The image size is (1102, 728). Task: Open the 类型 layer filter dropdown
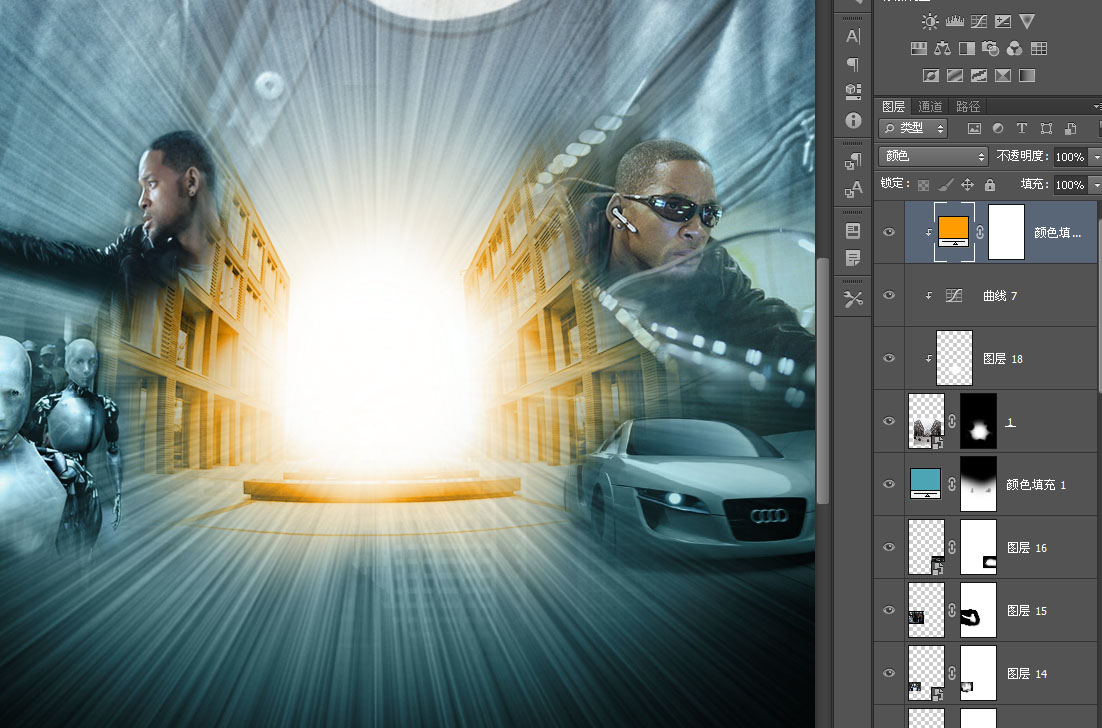pos(913,129)
